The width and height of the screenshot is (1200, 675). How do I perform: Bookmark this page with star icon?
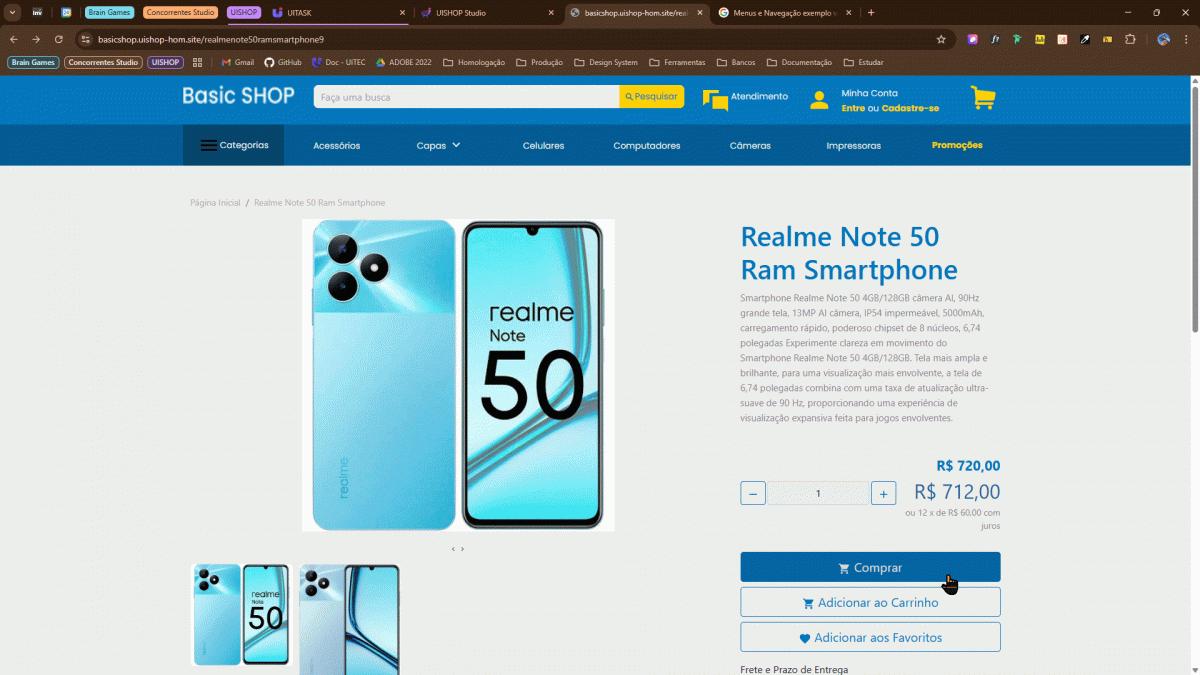(941, 39)
